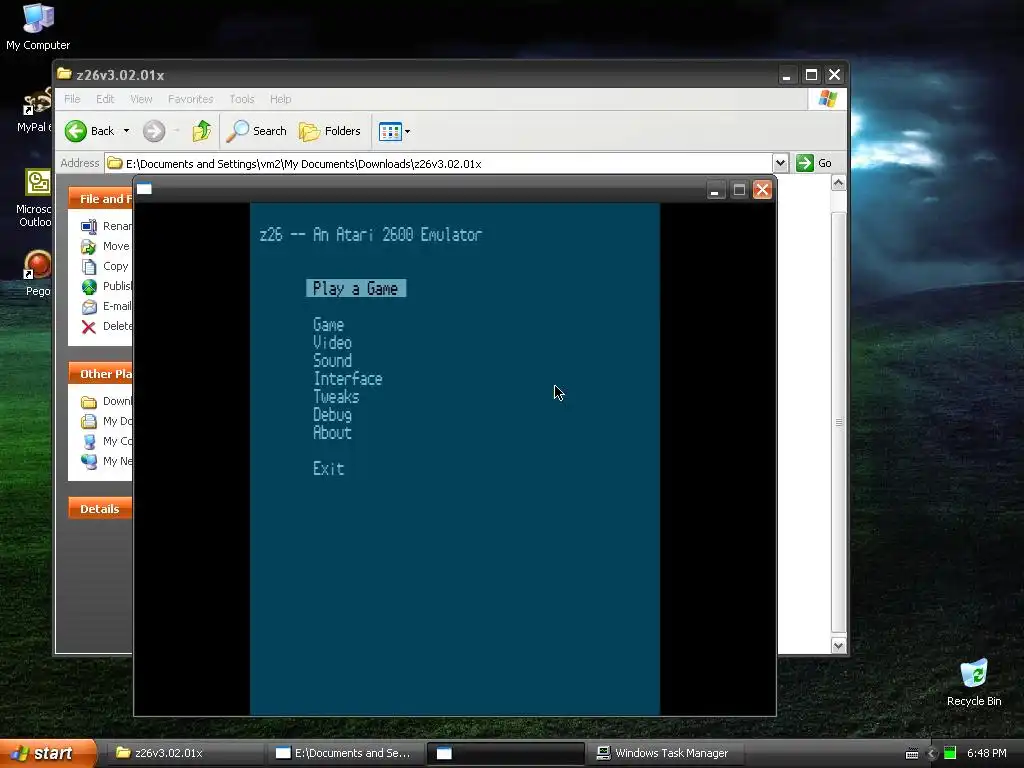Click the Explorer scrollbar up arrow
The width and height of the screenshot is (1024, 768).
point(839,183)
